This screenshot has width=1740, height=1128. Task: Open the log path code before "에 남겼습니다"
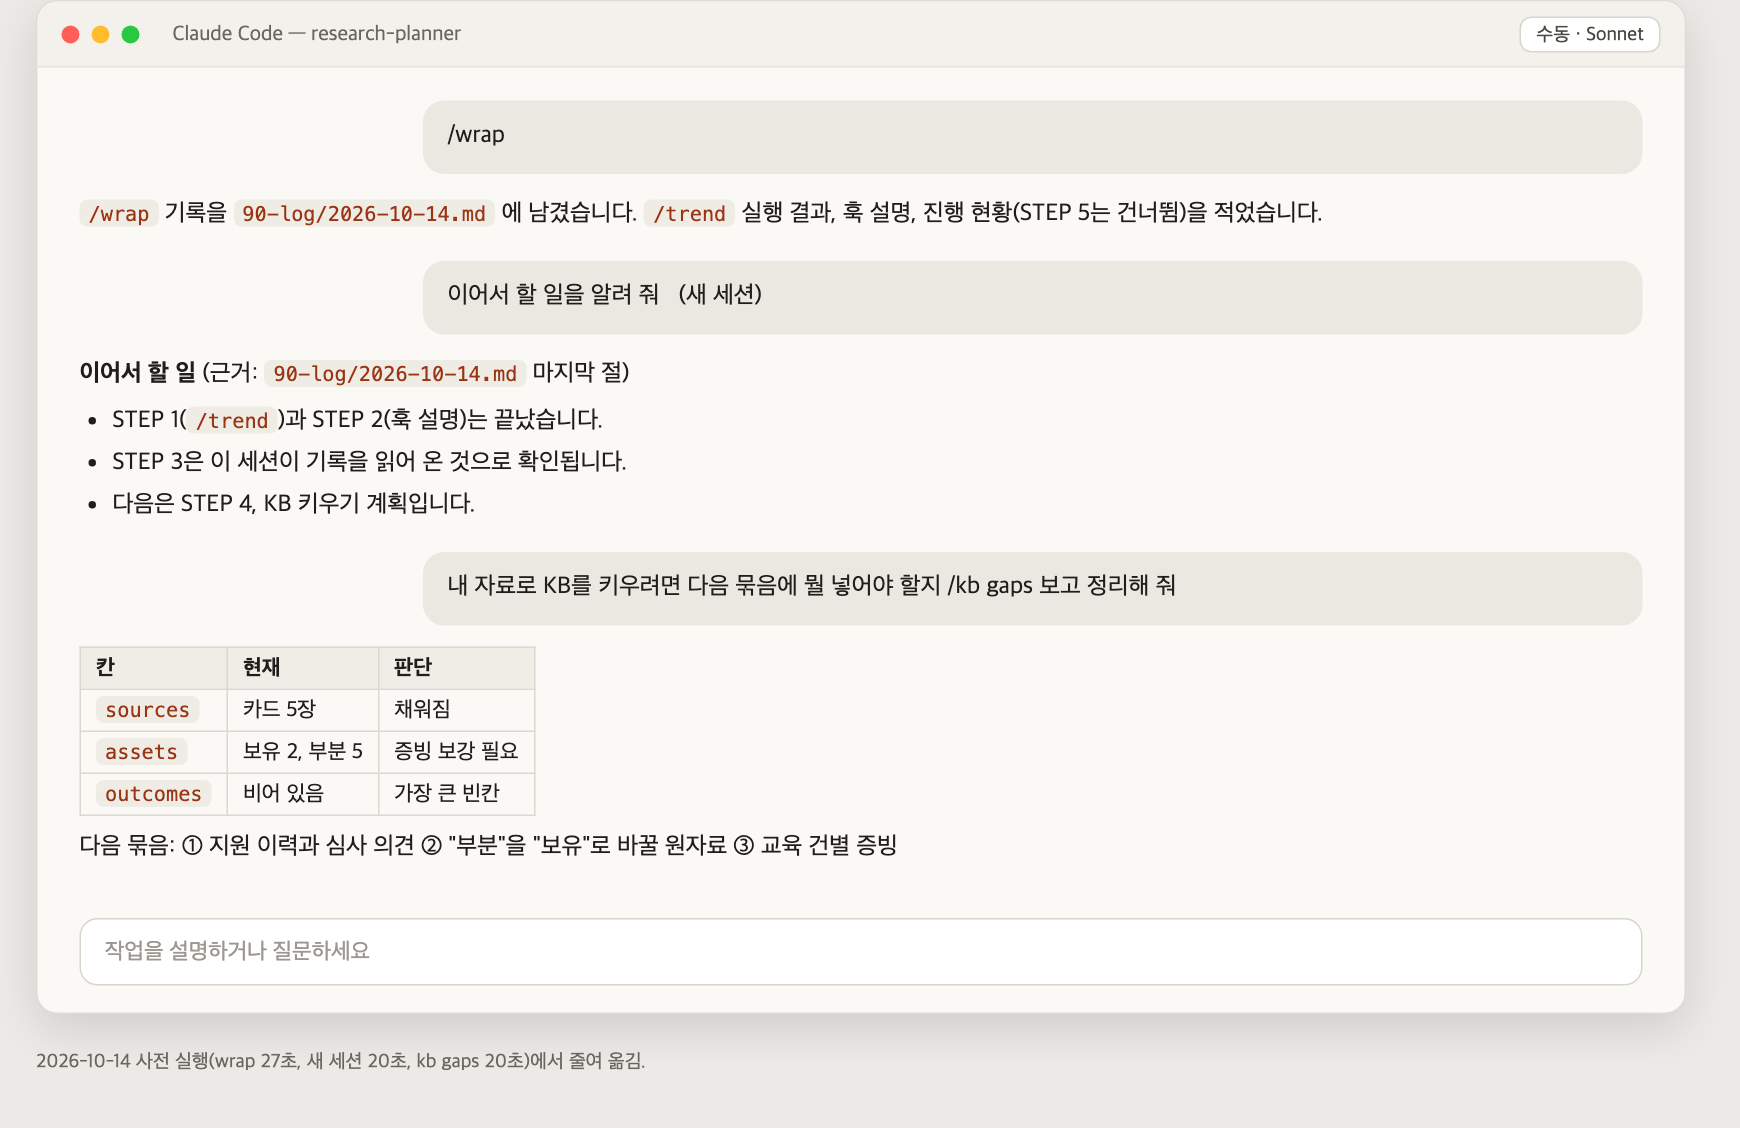click(364, 213)
